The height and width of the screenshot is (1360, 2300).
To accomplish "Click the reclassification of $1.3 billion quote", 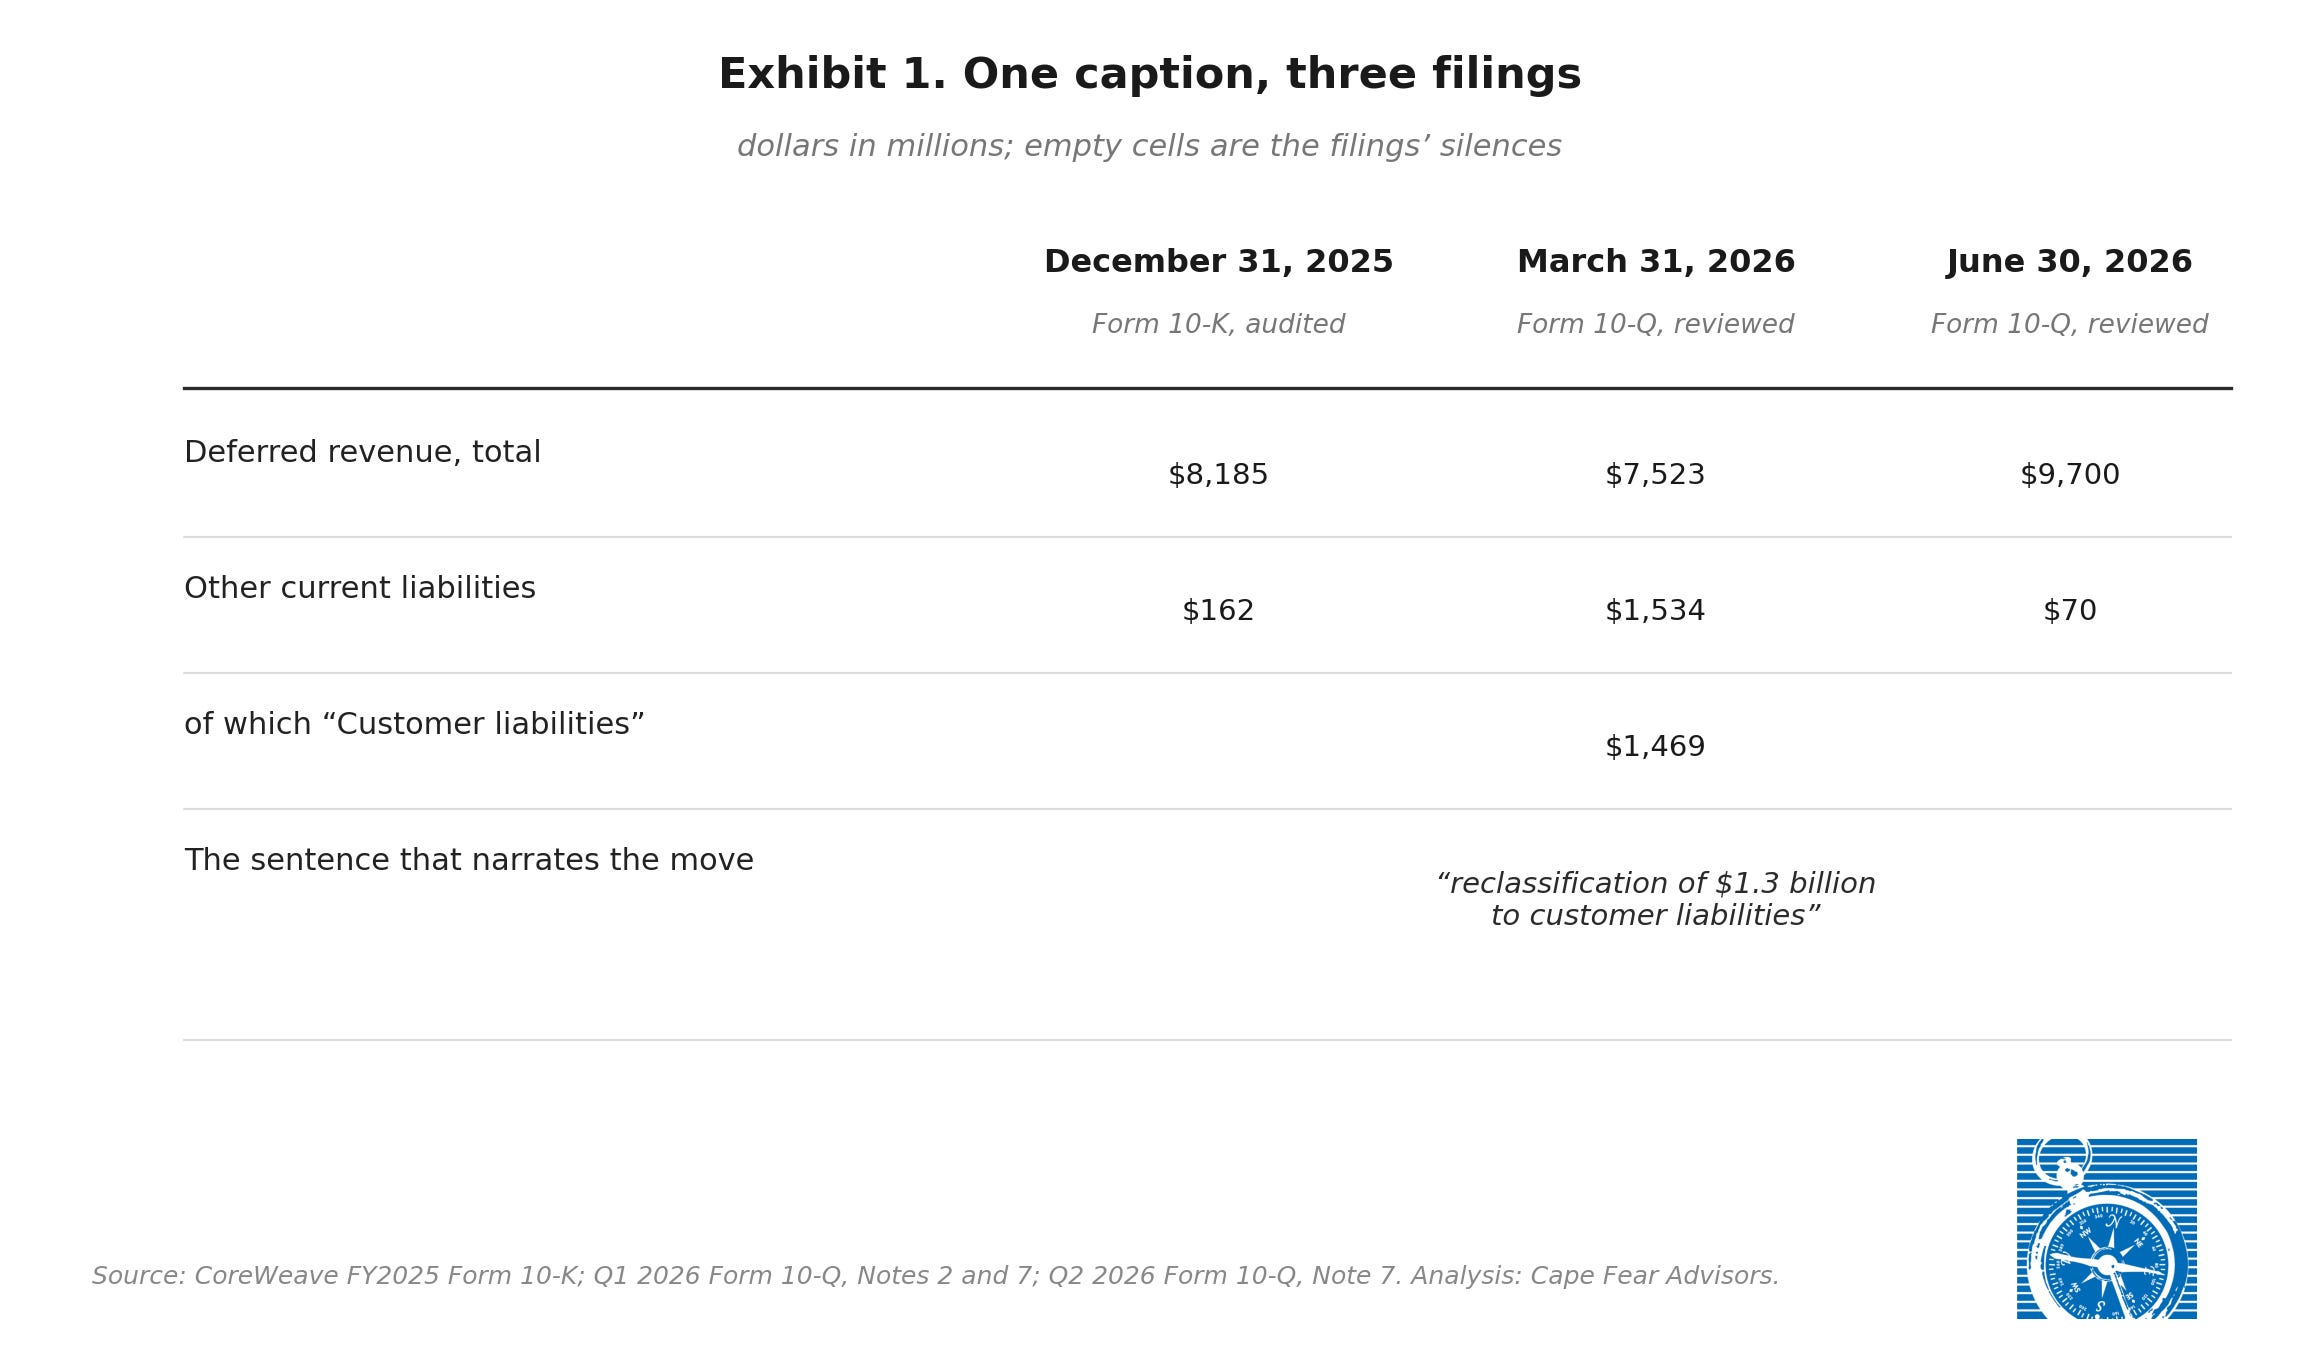I will 1655,900.
